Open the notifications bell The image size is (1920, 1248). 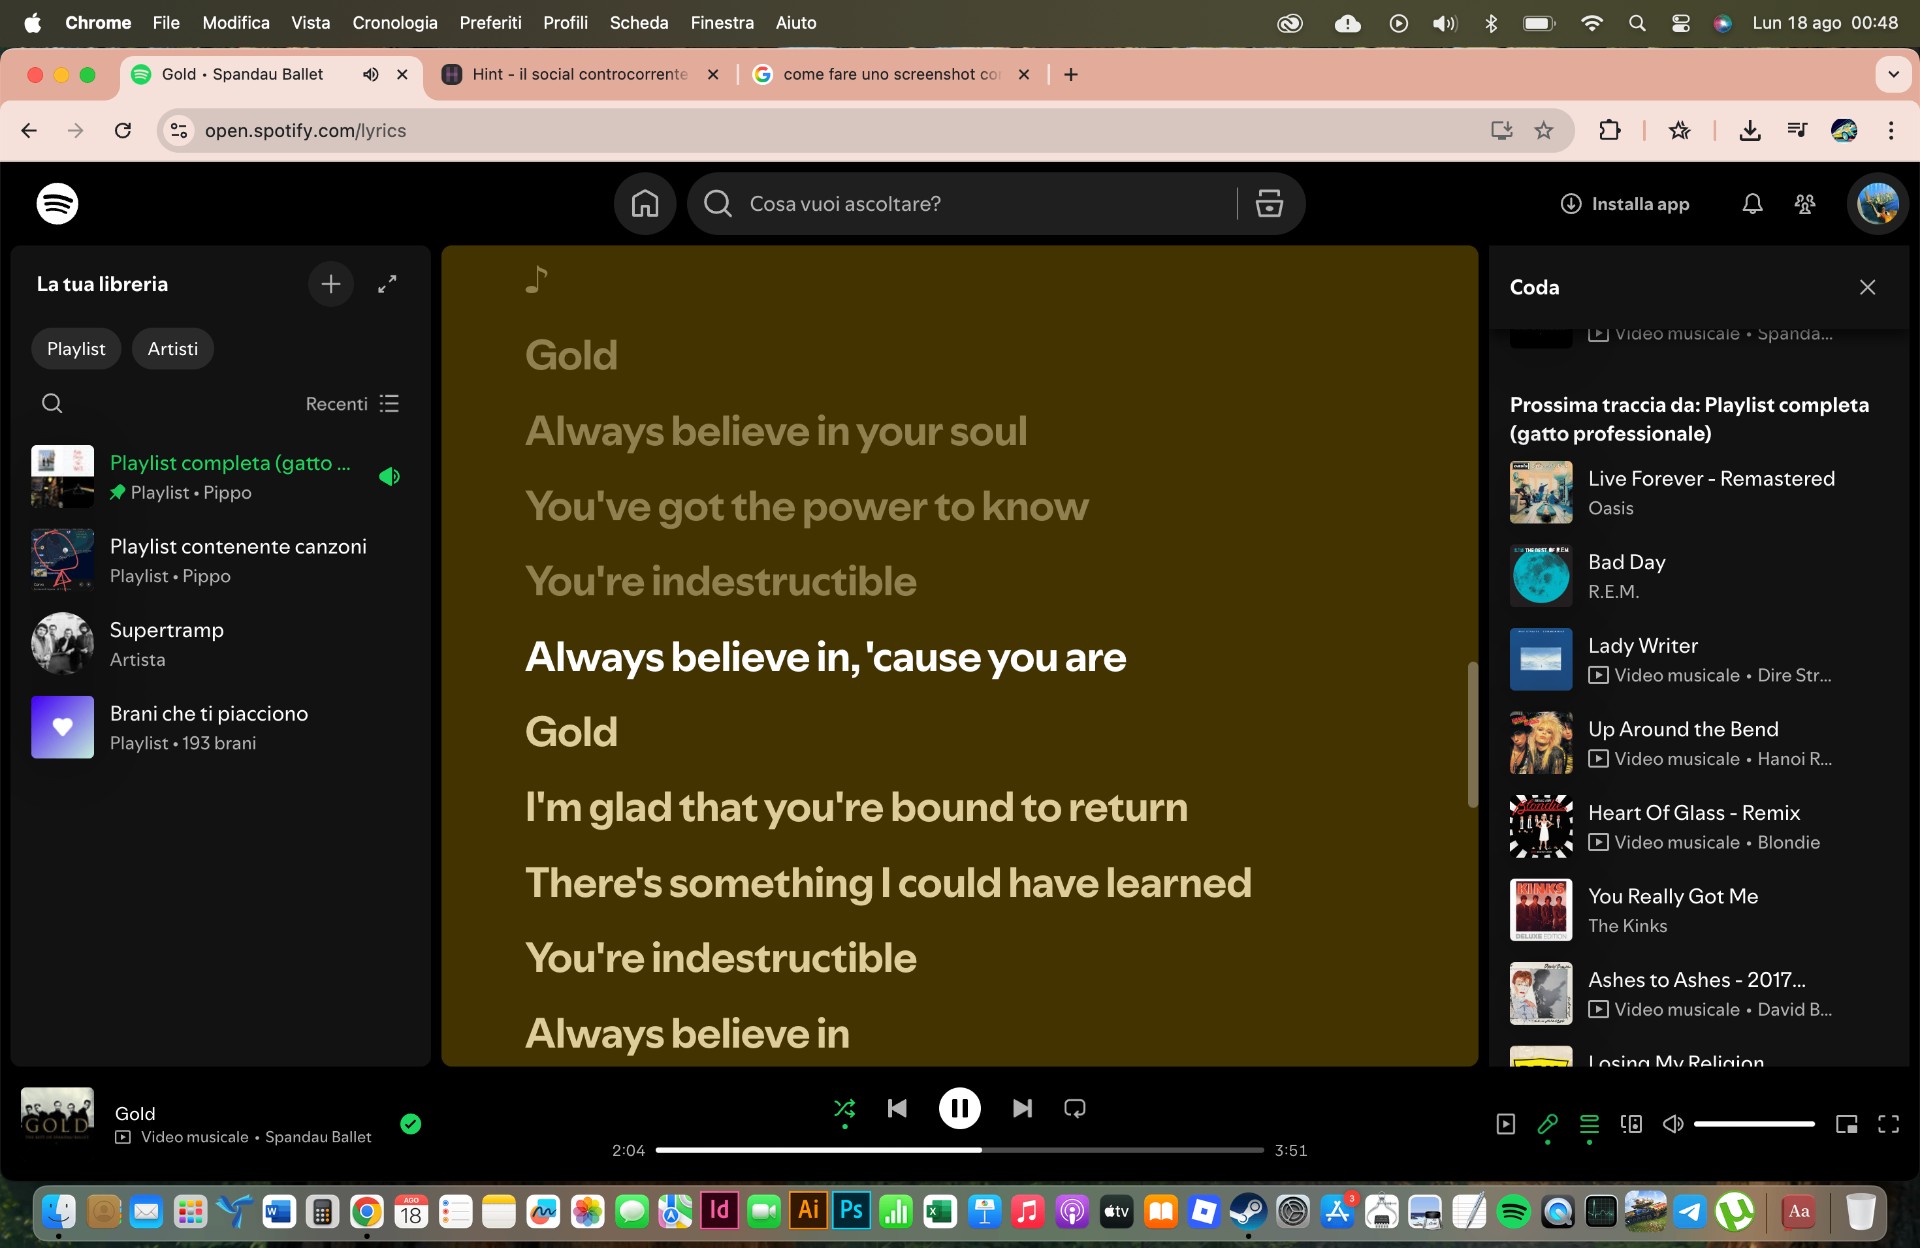point(1752,204)
